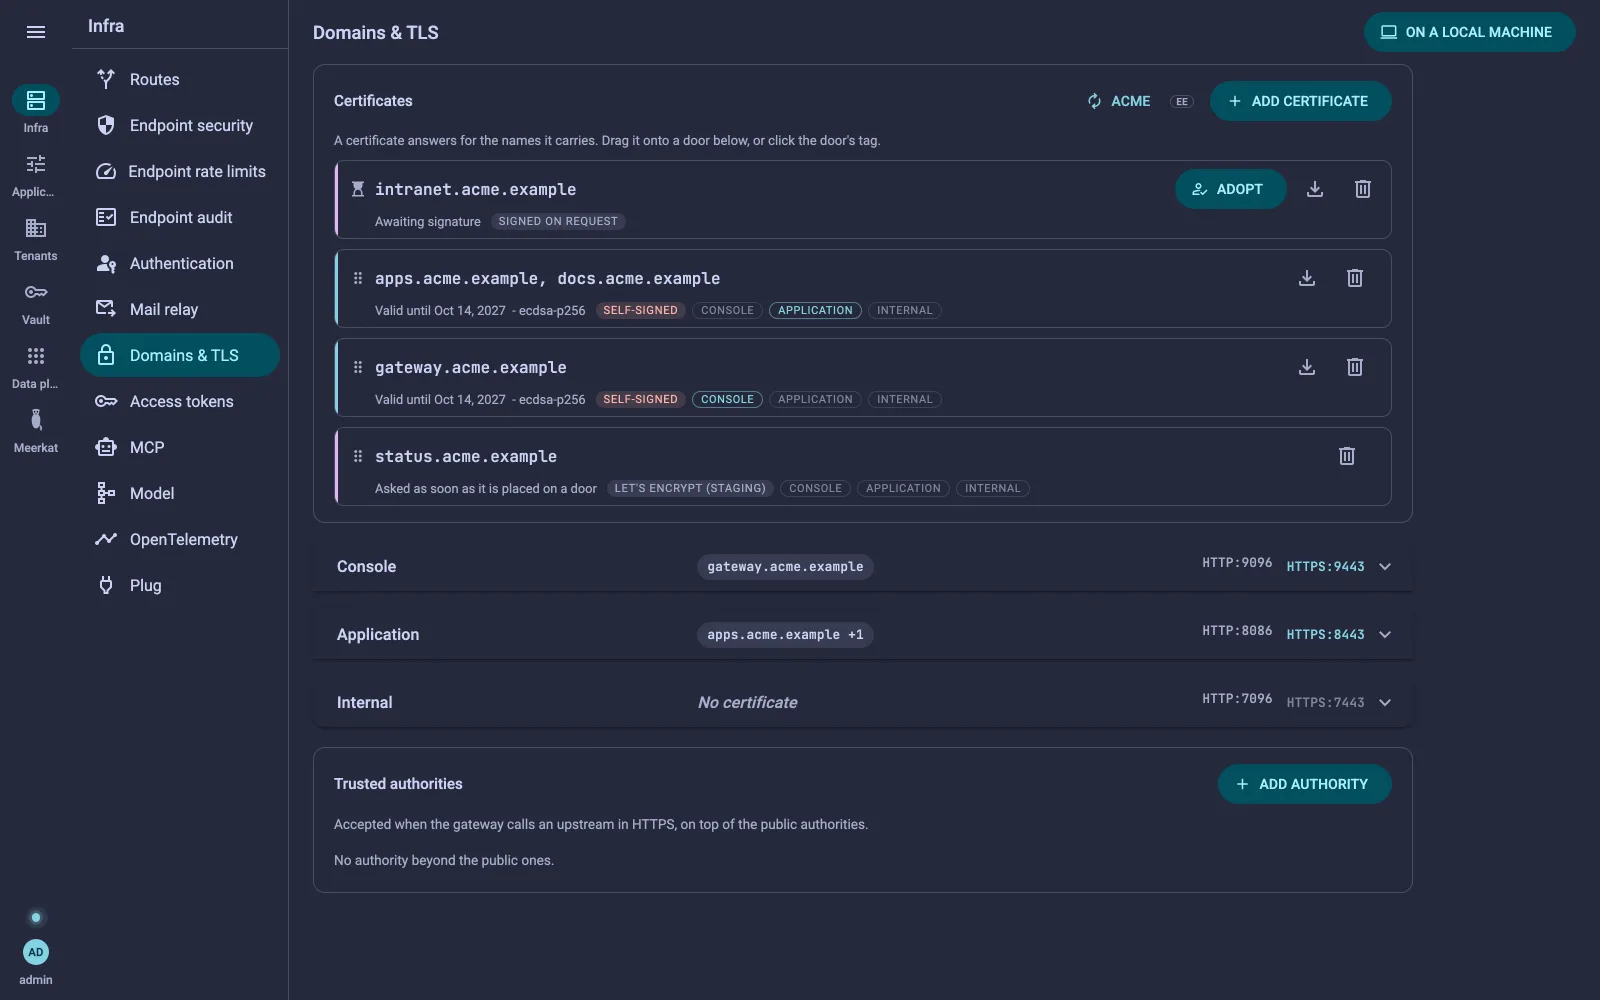Open the ACME settings button
Screen dimensions: 1600x1000
click(x=1119, y=101)
